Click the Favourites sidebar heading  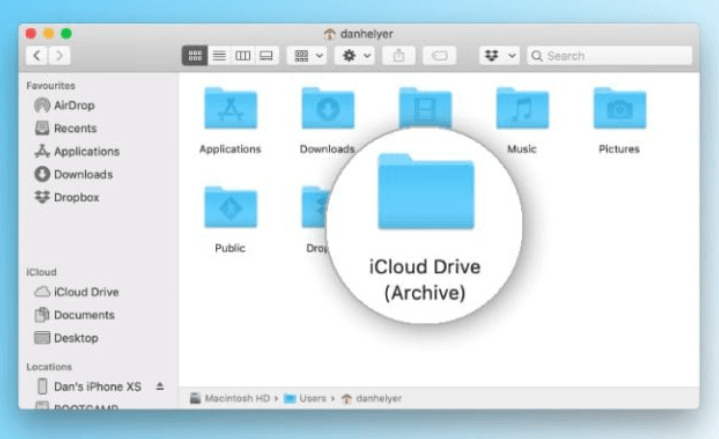(50, 86)
